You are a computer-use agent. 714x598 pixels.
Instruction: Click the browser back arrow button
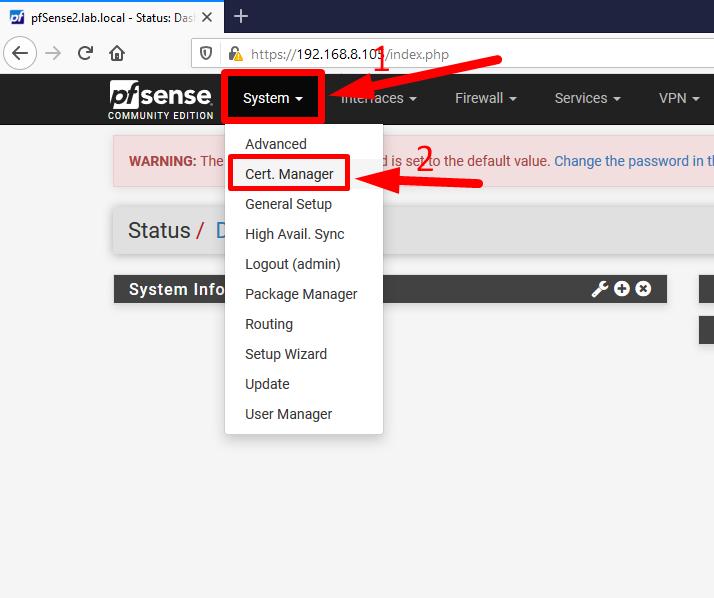coord(21,54)
